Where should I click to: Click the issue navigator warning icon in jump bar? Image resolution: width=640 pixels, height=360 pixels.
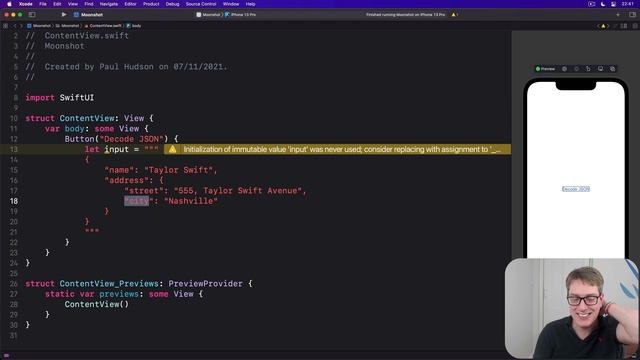click(603, 26)
